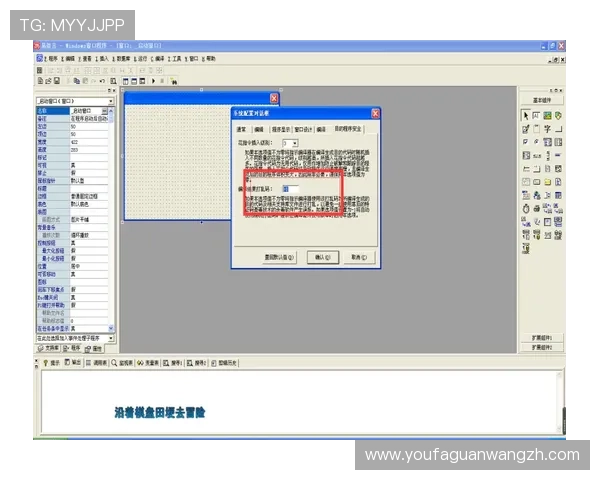
Task: Open the 运行 menu in menu bar
Action: coord(141,59)
